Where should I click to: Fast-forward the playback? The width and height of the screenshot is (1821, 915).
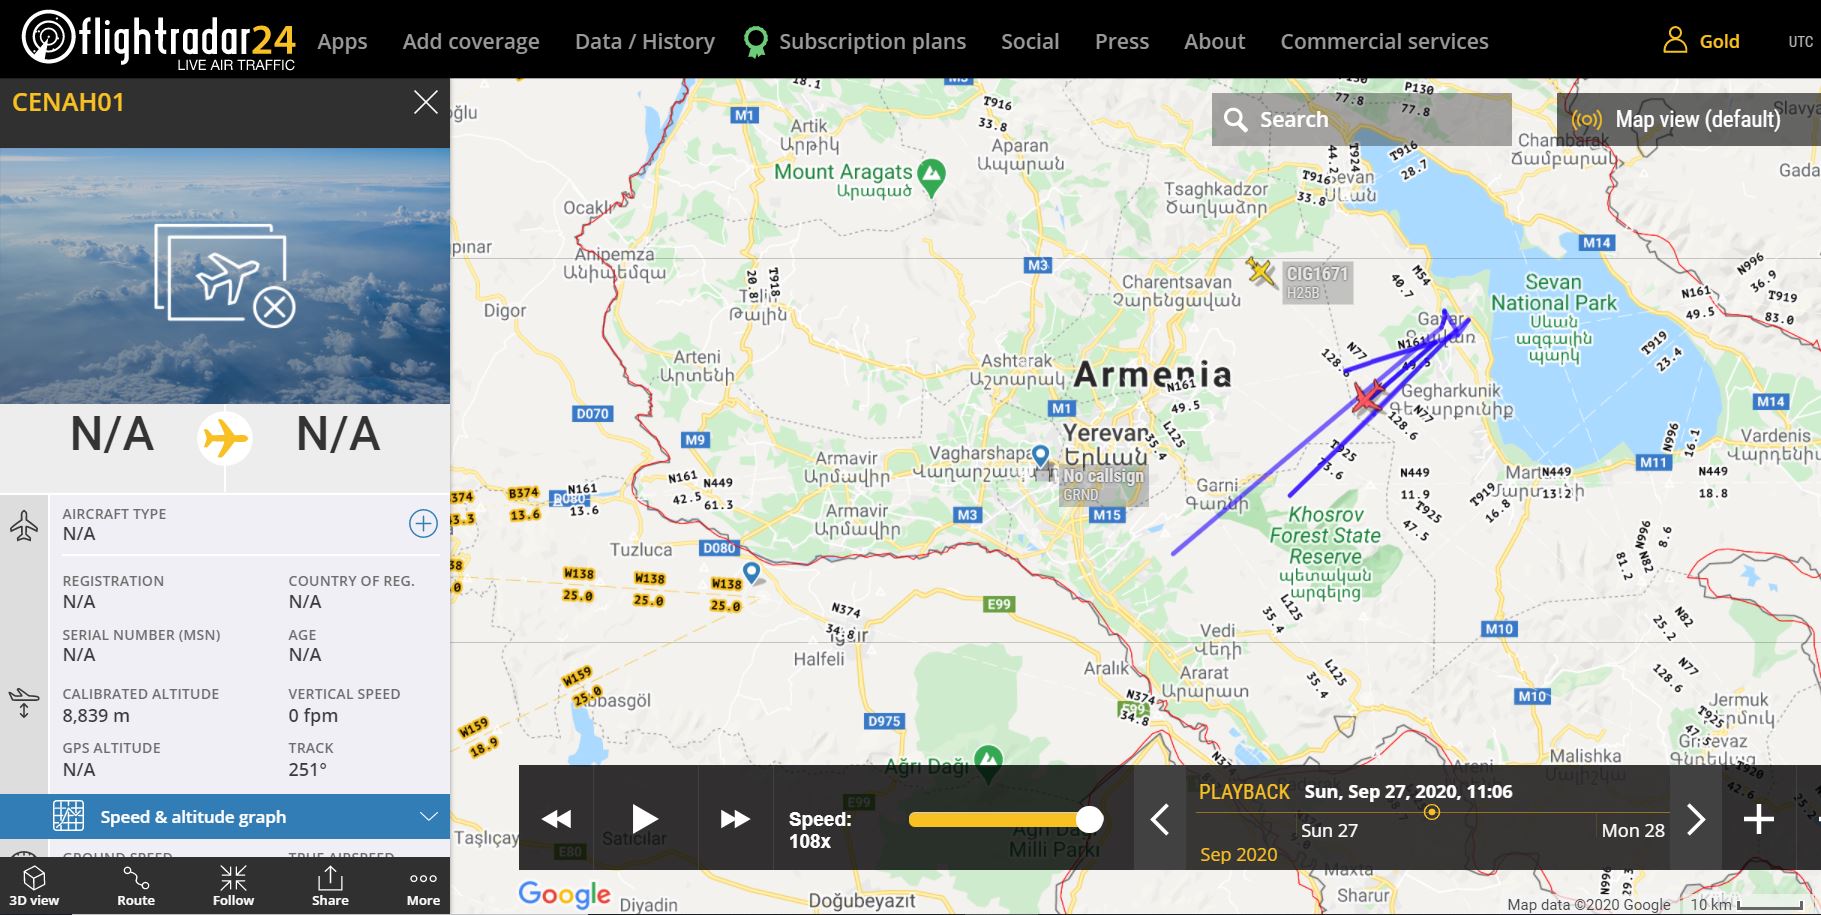pos(735,819)
